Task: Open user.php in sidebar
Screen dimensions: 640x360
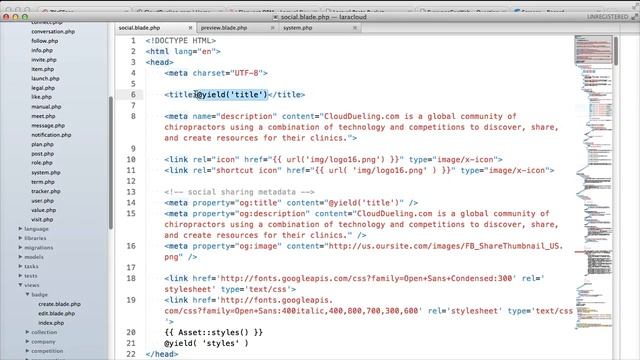Action: [x=42, y=200]
